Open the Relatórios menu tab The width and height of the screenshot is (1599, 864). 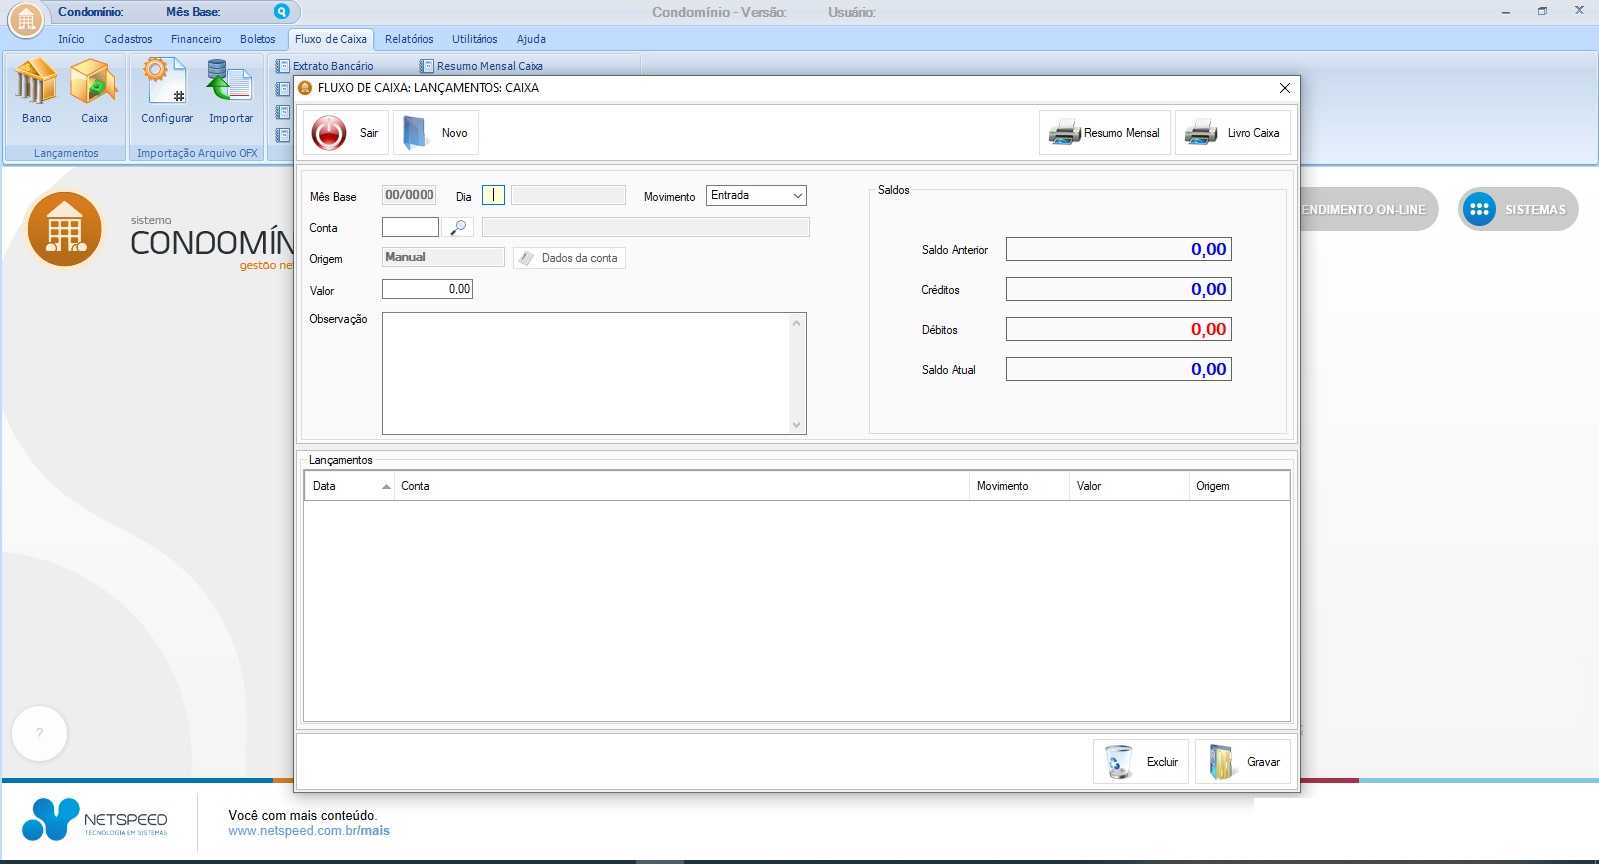pos(409,39)
